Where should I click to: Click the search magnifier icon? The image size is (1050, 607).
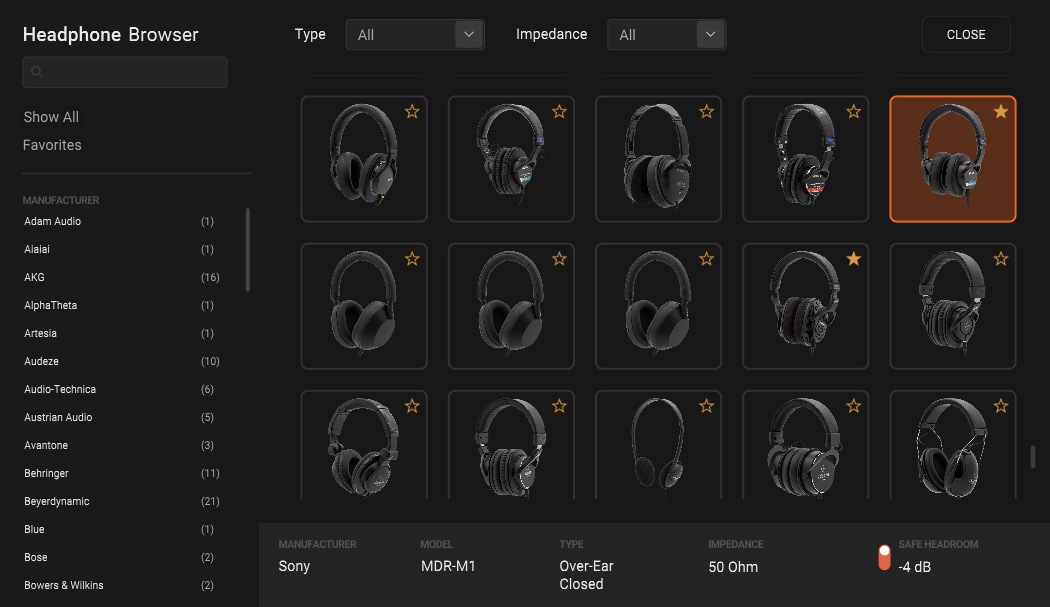pos(37,72)
